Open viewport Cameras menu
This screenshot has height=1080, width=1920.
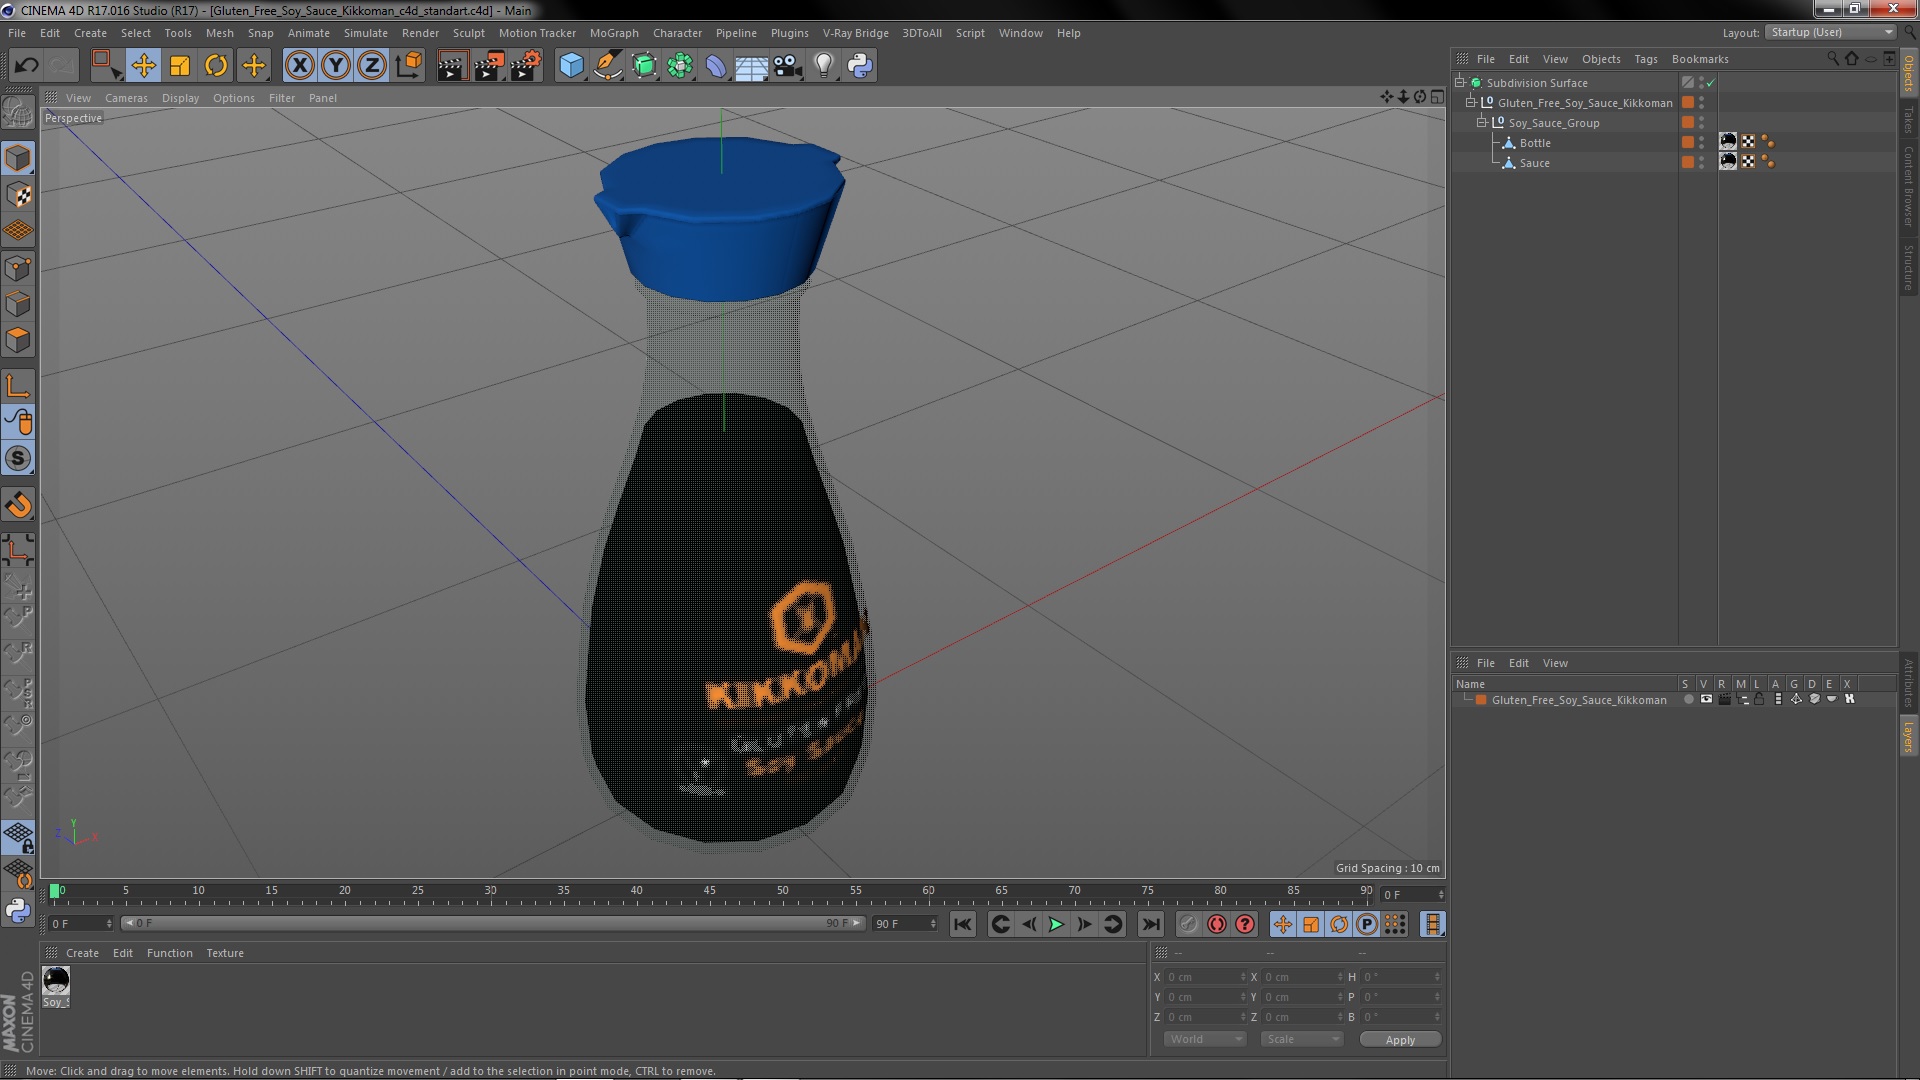[126, 98]
